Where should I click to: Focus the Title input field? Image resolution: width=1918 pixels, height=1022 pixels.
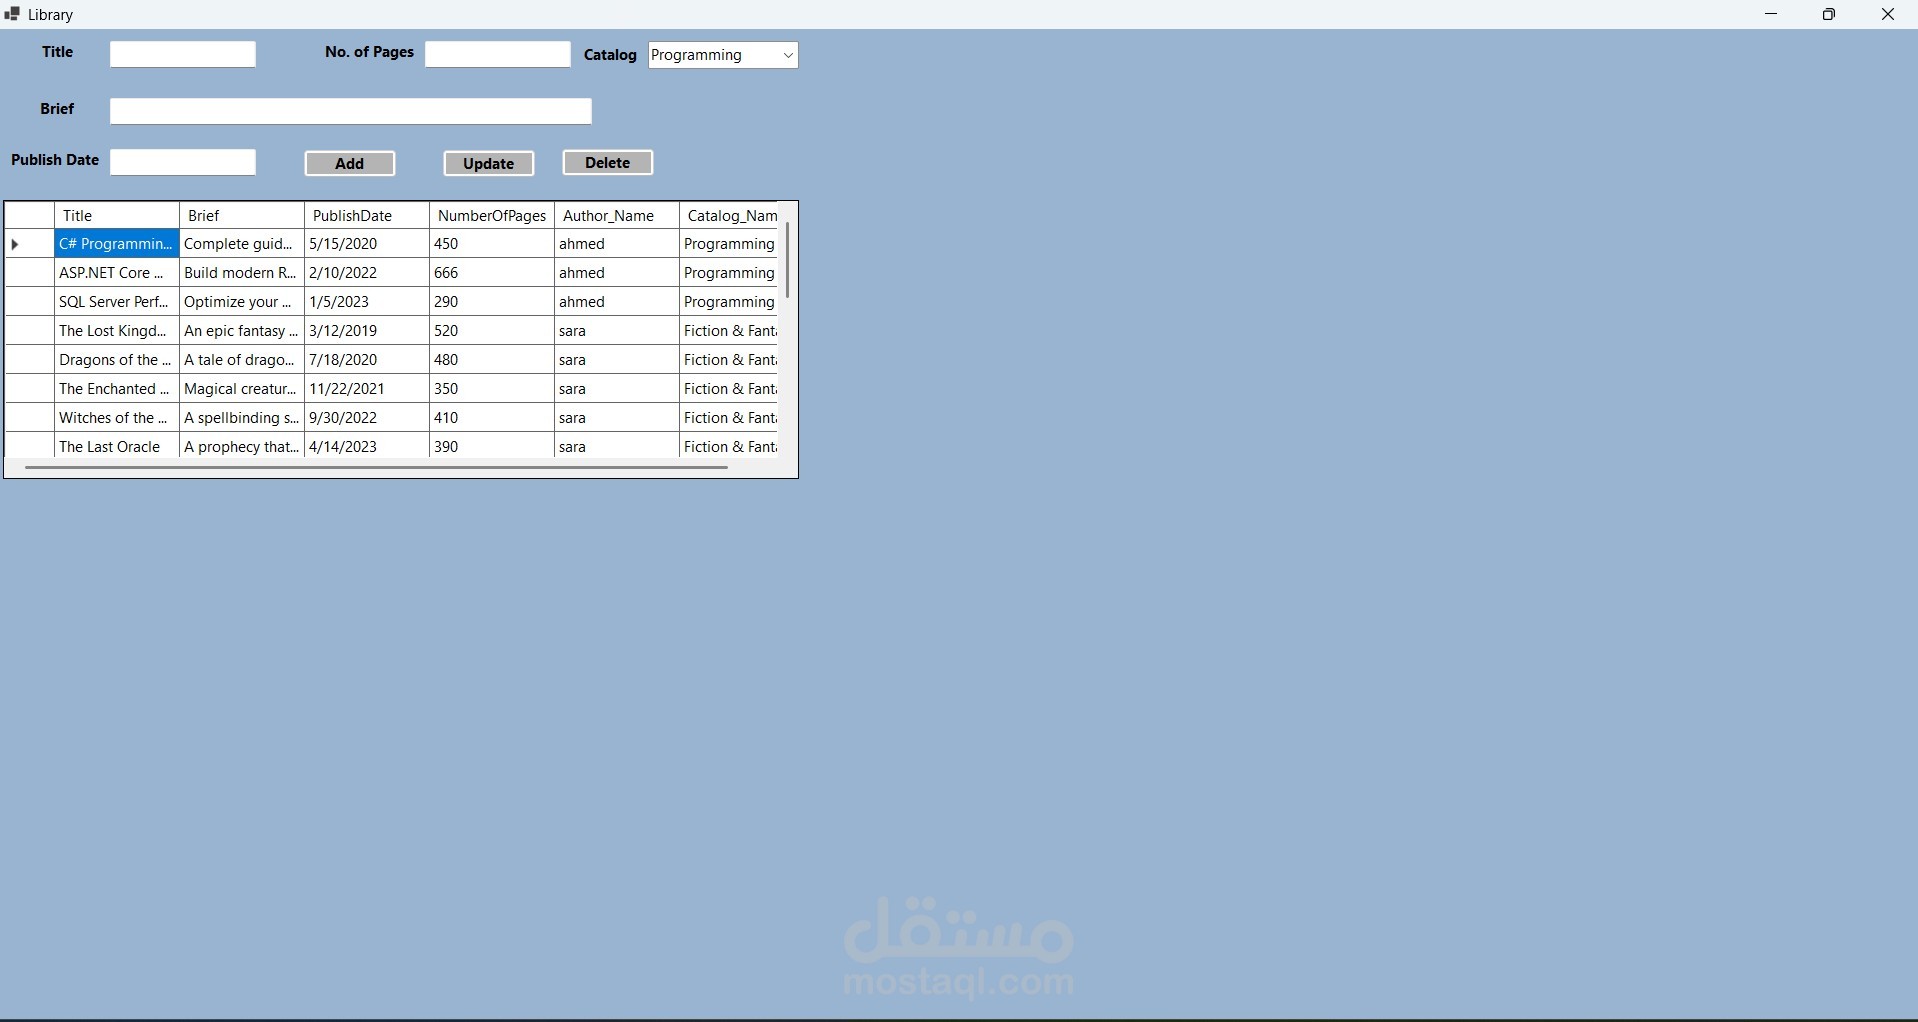pyautogui.click(x=182, y=53)
